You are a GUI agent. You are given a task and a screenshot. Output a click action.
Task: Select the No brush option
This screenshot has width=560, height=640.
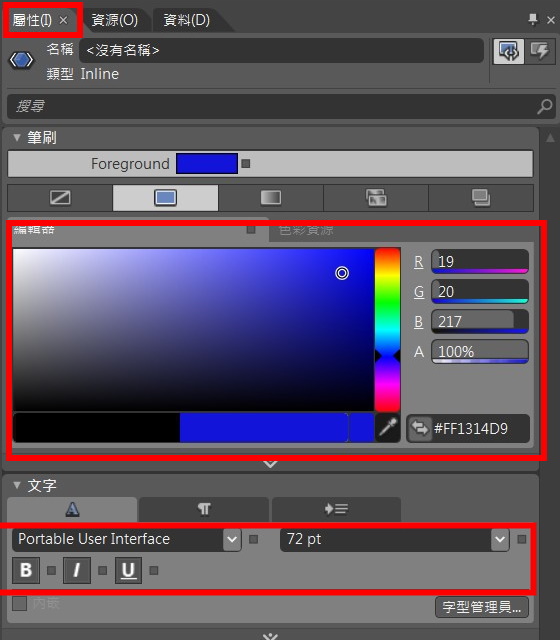coord(60,198)
